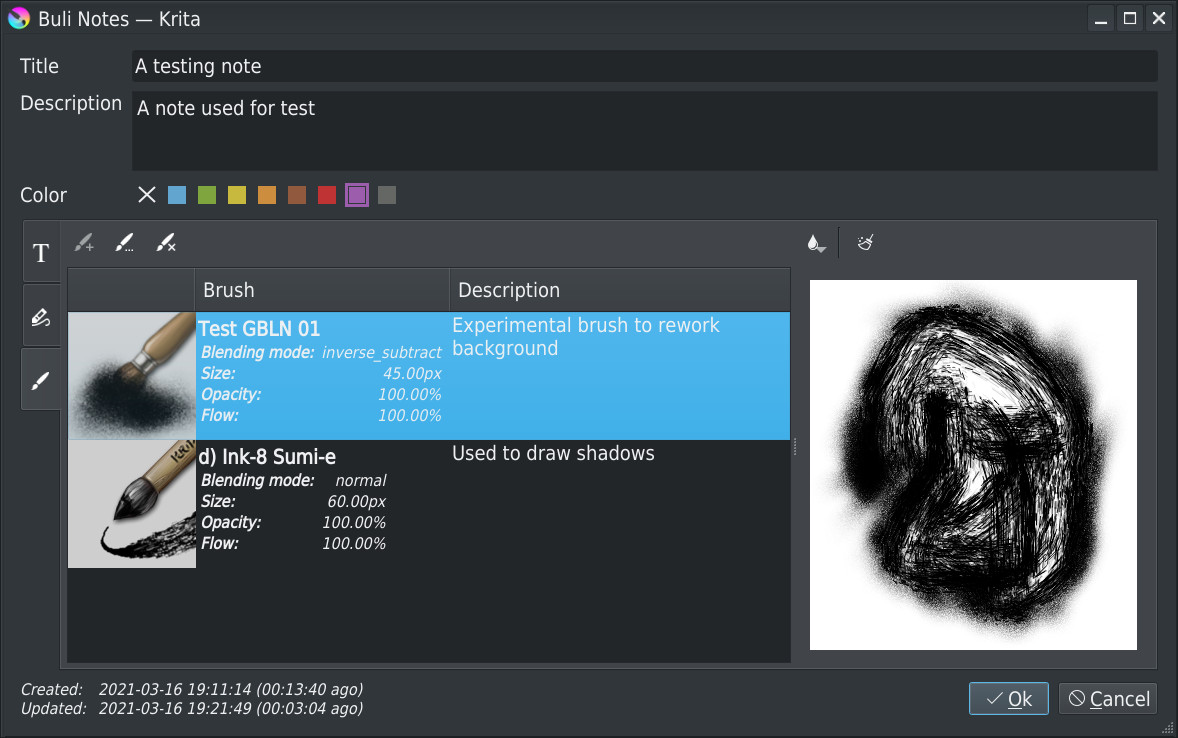Select the brushes tab

tap(41, 380)
